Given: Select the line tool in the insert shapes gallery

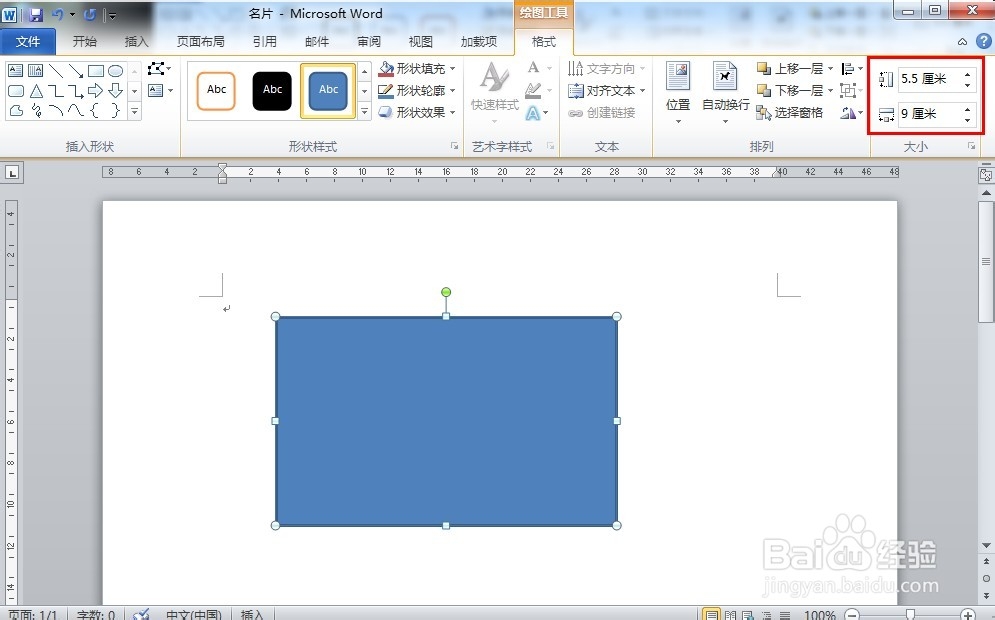Looking at the screenshot, I should click(x=57, y=71).
